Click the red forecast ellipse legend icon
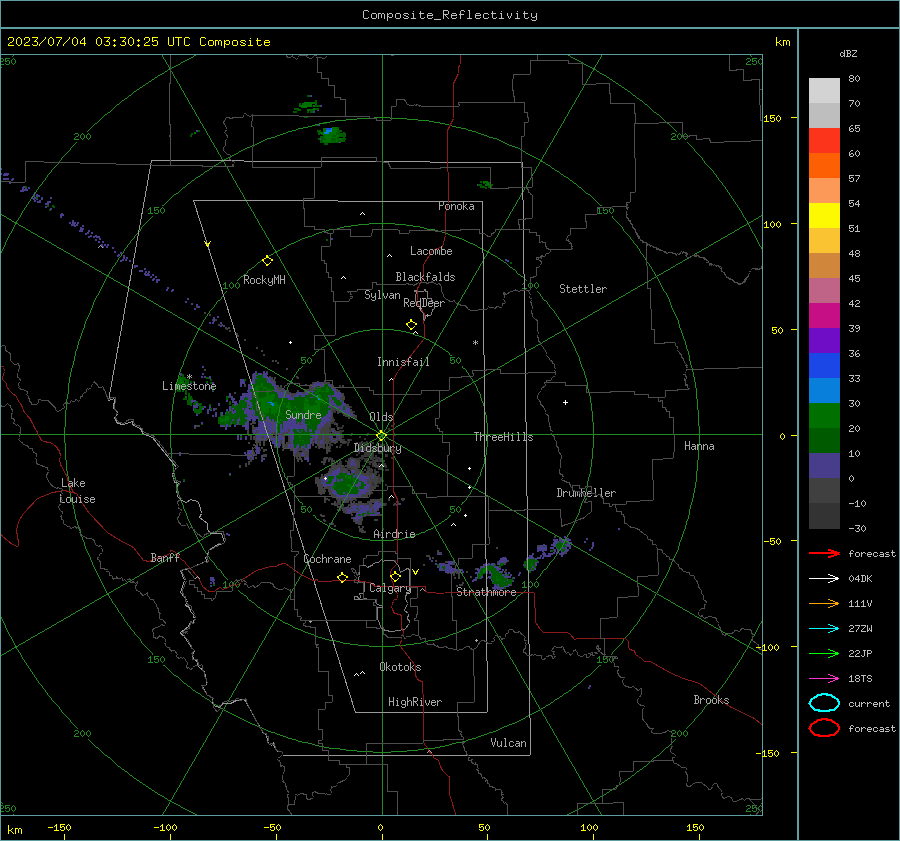This screenshot has height=841, width=900. tap(824, 728)
